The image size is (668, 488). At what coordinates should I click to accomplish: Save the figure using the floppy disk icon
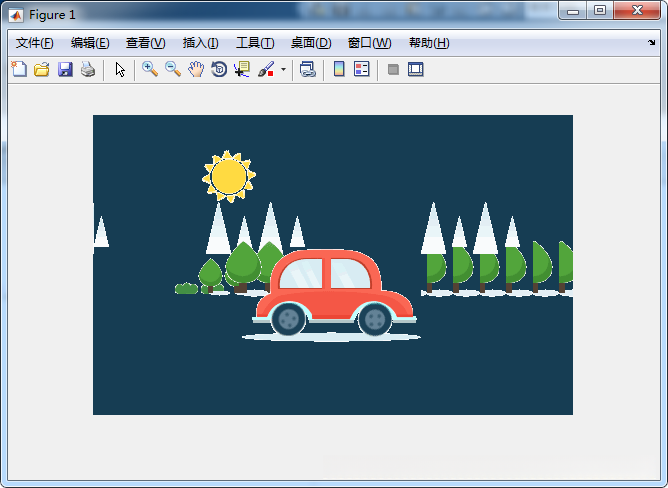65,70
